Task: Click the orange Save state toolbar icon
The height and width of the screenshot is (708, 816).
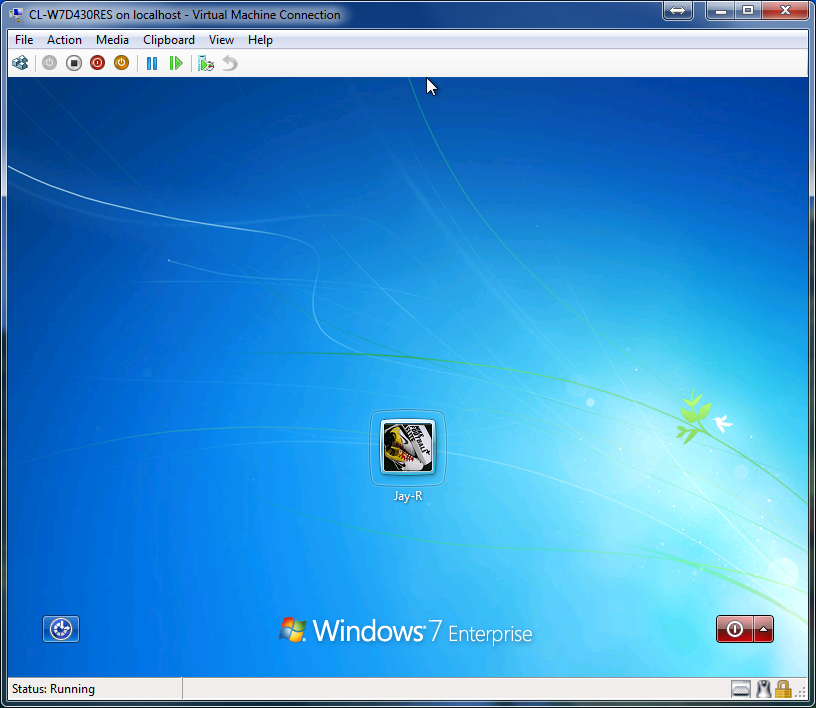Action: click(121, 63)
